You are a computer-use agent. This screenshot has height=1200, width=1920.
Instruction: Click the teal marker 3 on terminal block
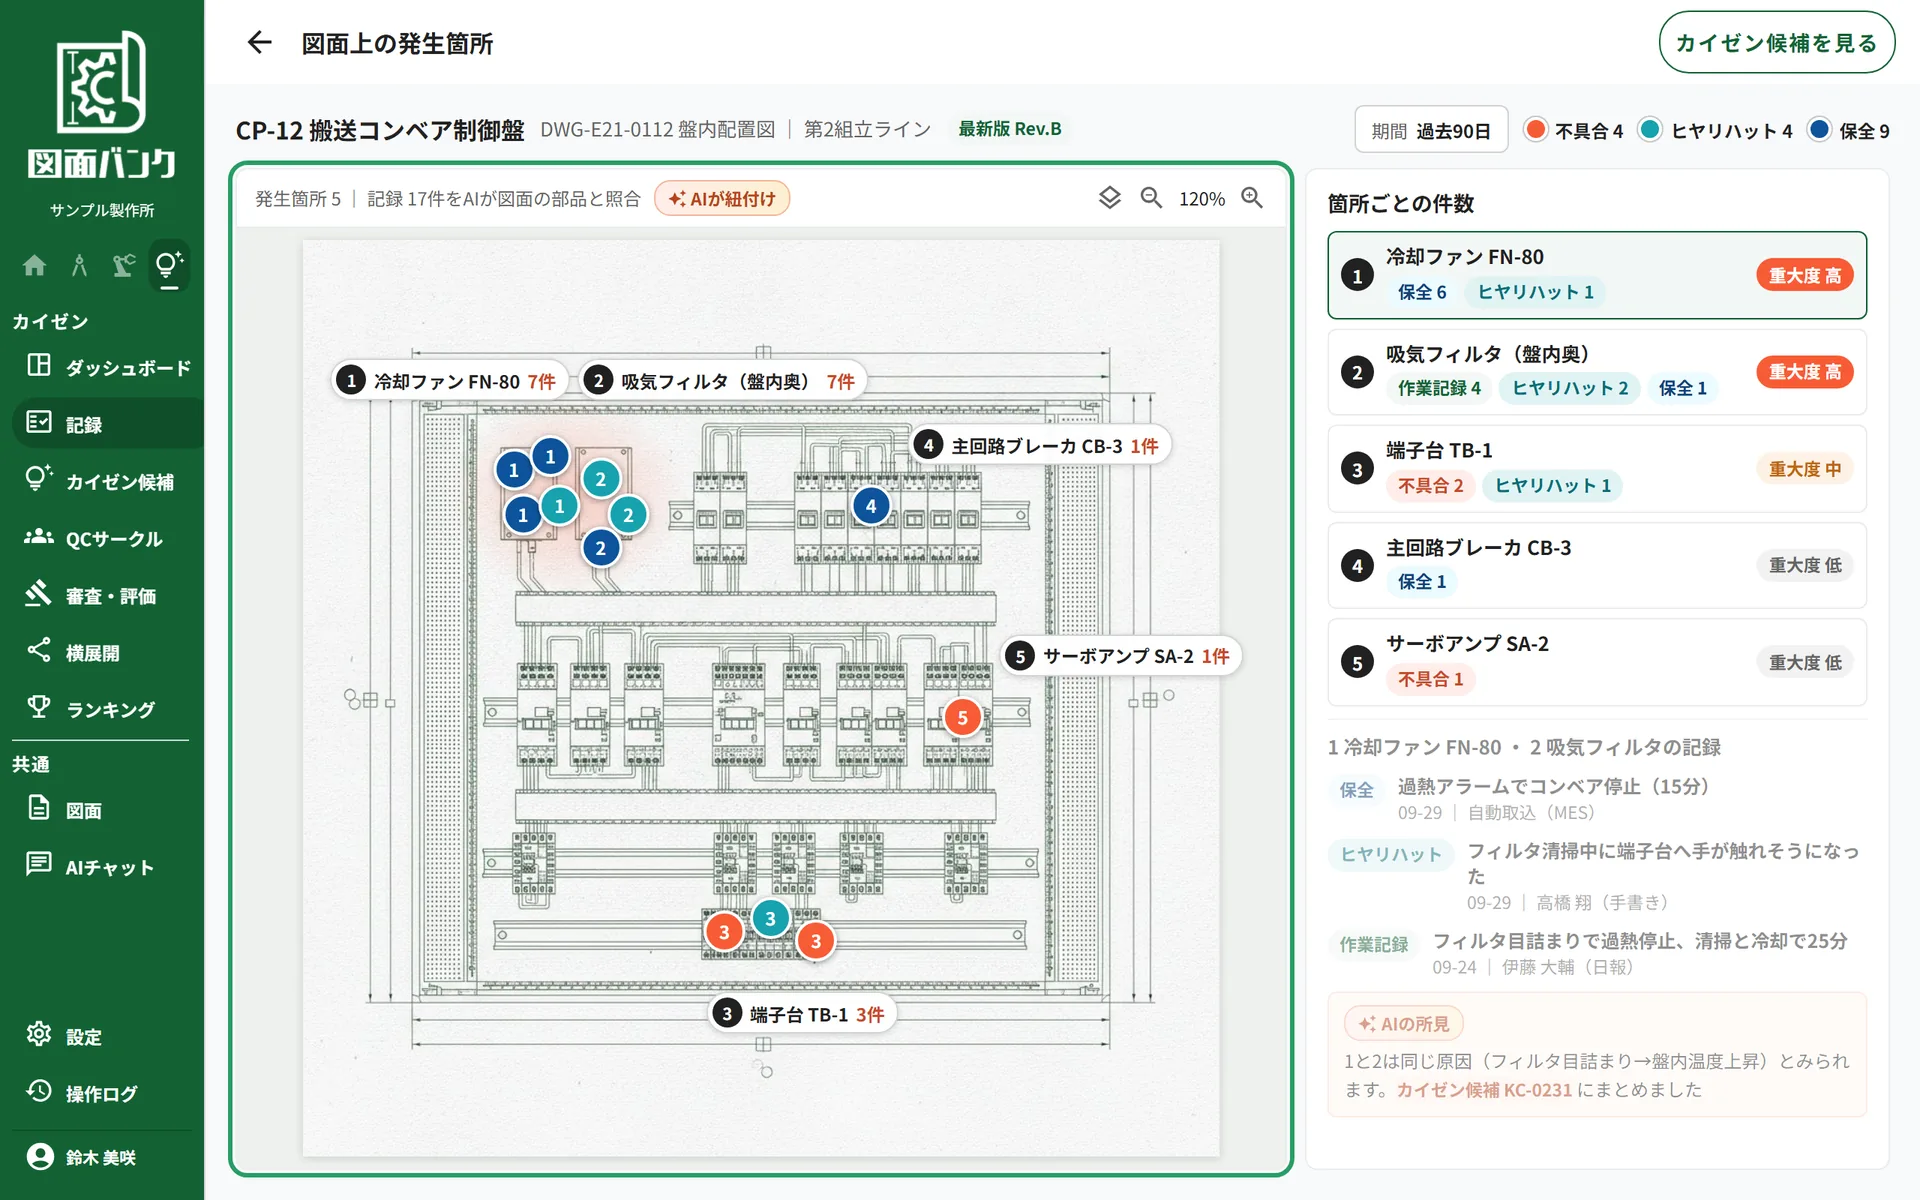(x=770, y=918)
